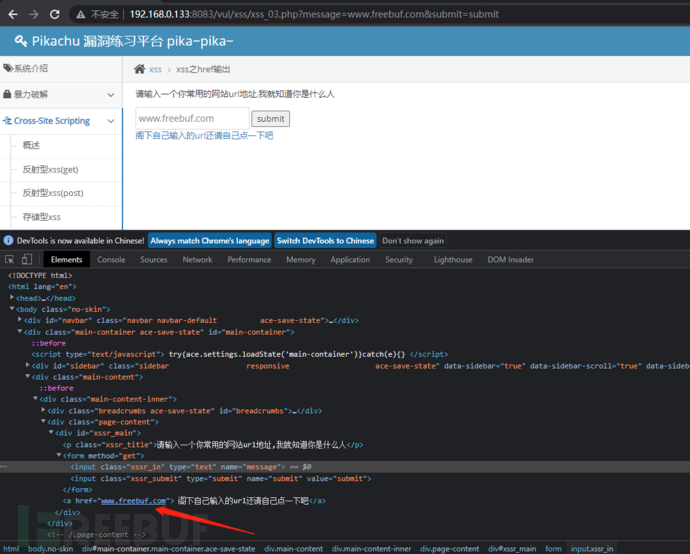Click the url message text field
The width and height of the screenshot is (690, 554).
point(192,118)
